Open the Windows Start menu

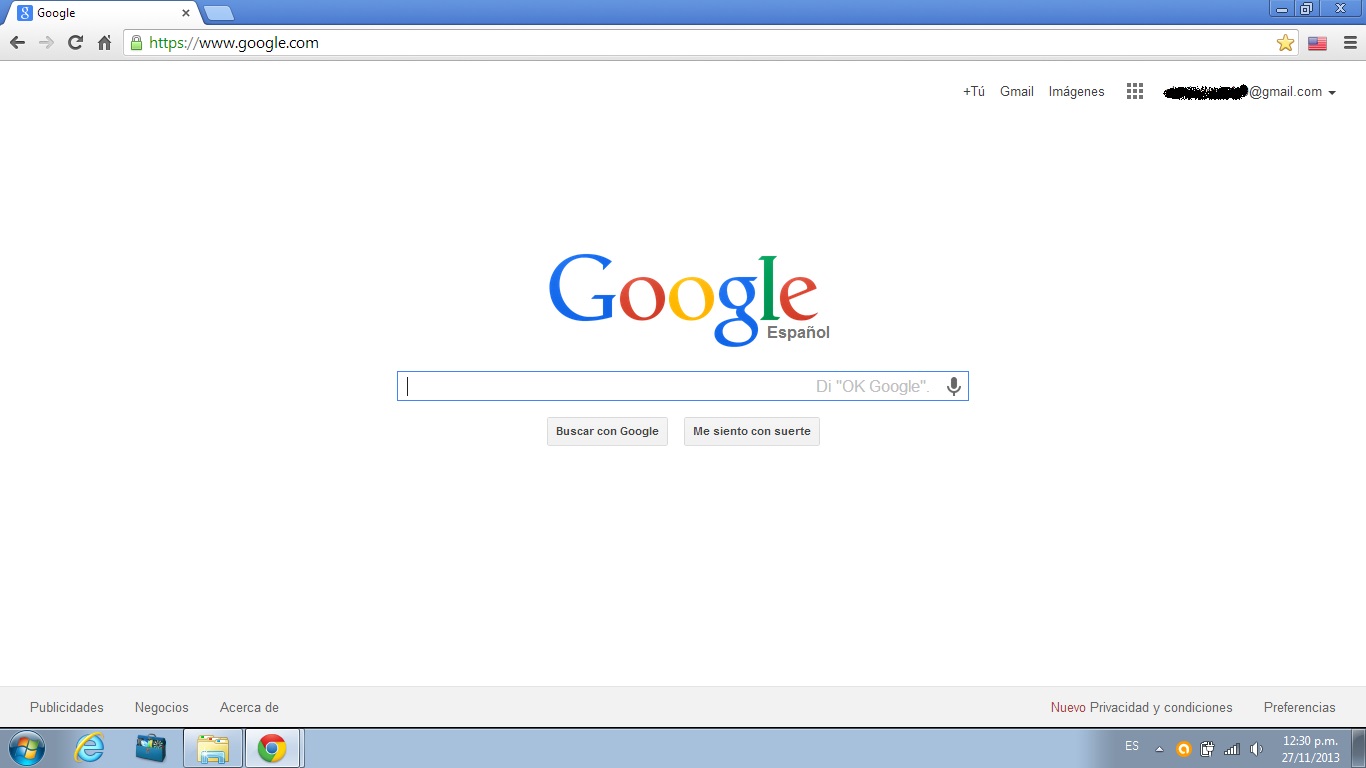(25, 748)
